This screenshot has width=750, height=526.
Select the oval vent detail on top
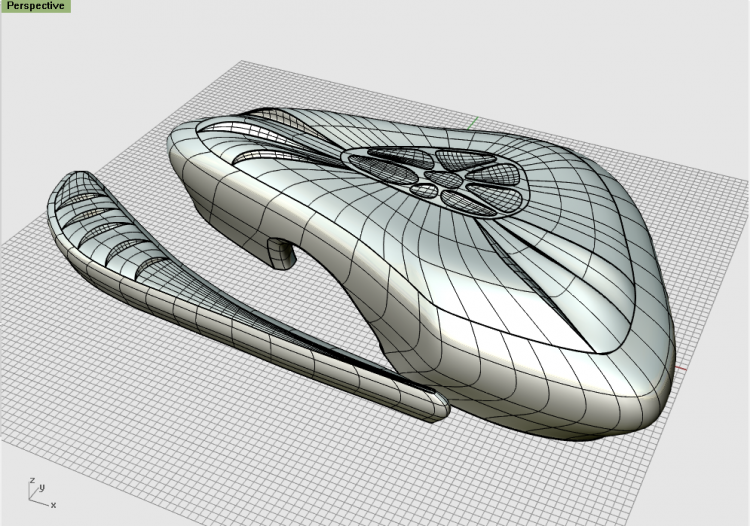(x=436, y=182)
